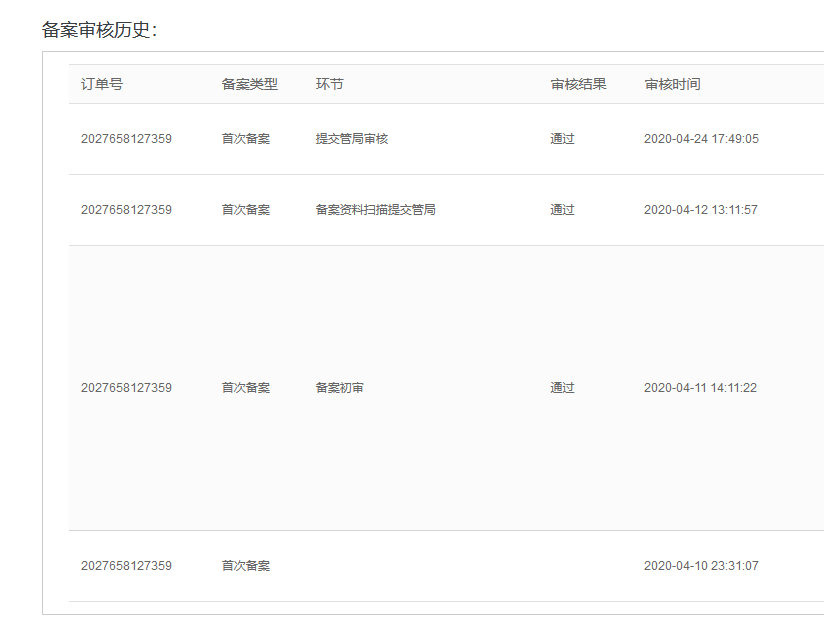Click 通过 result in the 备案资料扫描提交管局 row

[562, 210]
